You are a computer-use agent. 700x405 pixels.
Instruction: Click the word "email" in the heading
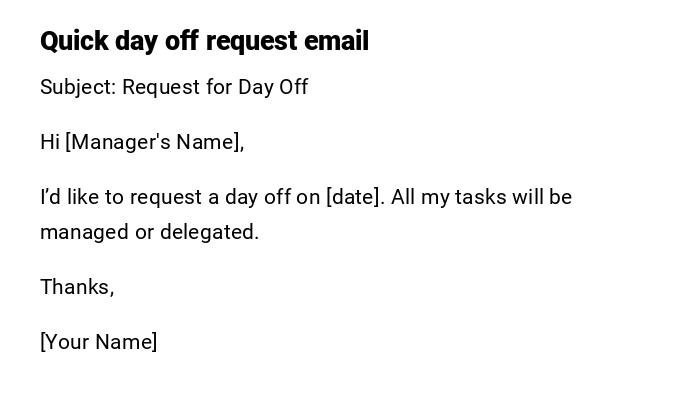(338, 42)
